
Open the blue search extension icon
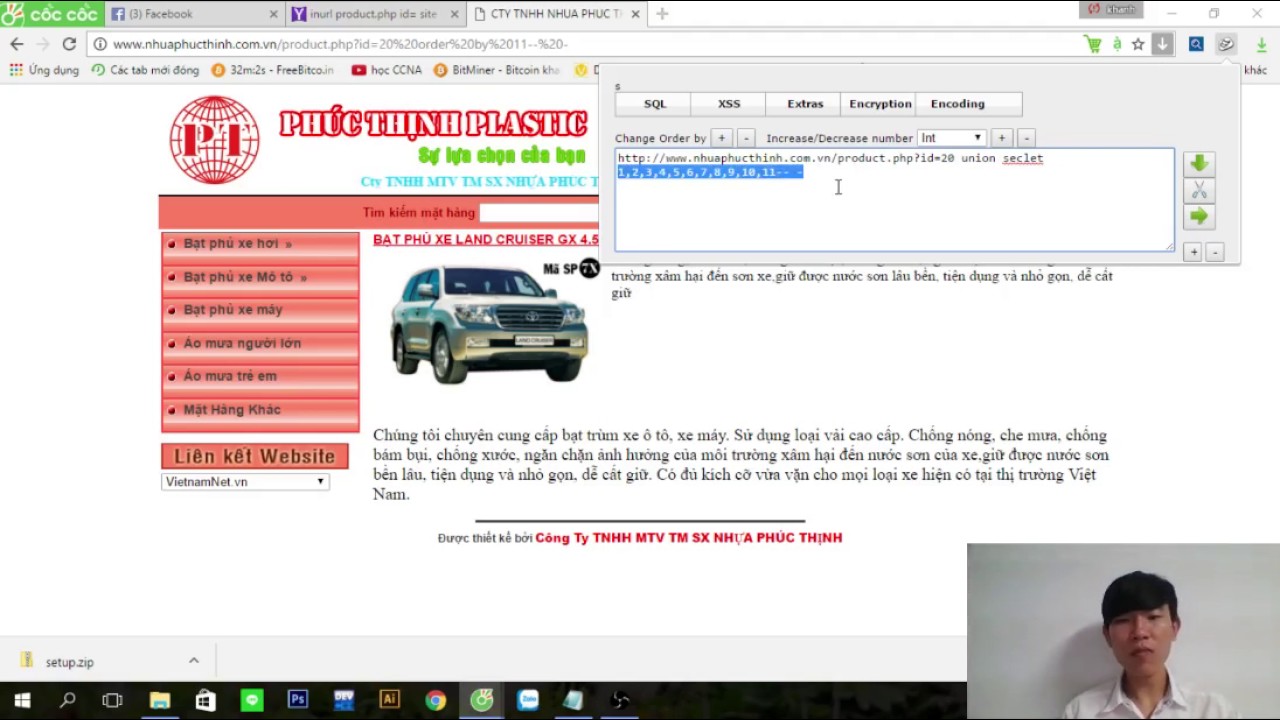(x=1196, y=44)
